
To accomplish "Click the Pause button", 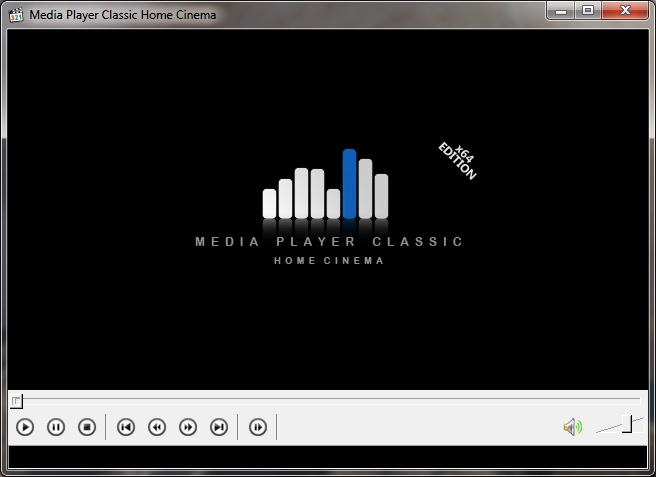I will tap(56, 427).
